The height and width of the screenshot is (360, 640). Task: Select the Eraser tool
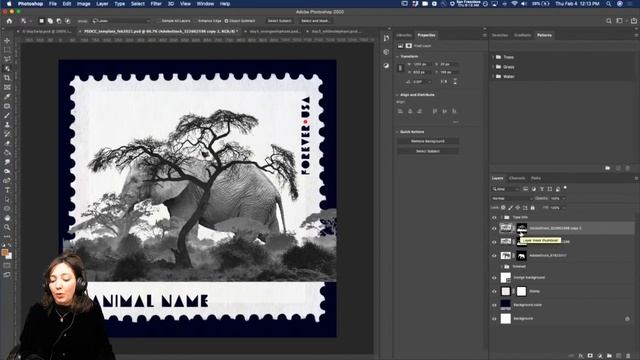(7, 143)
